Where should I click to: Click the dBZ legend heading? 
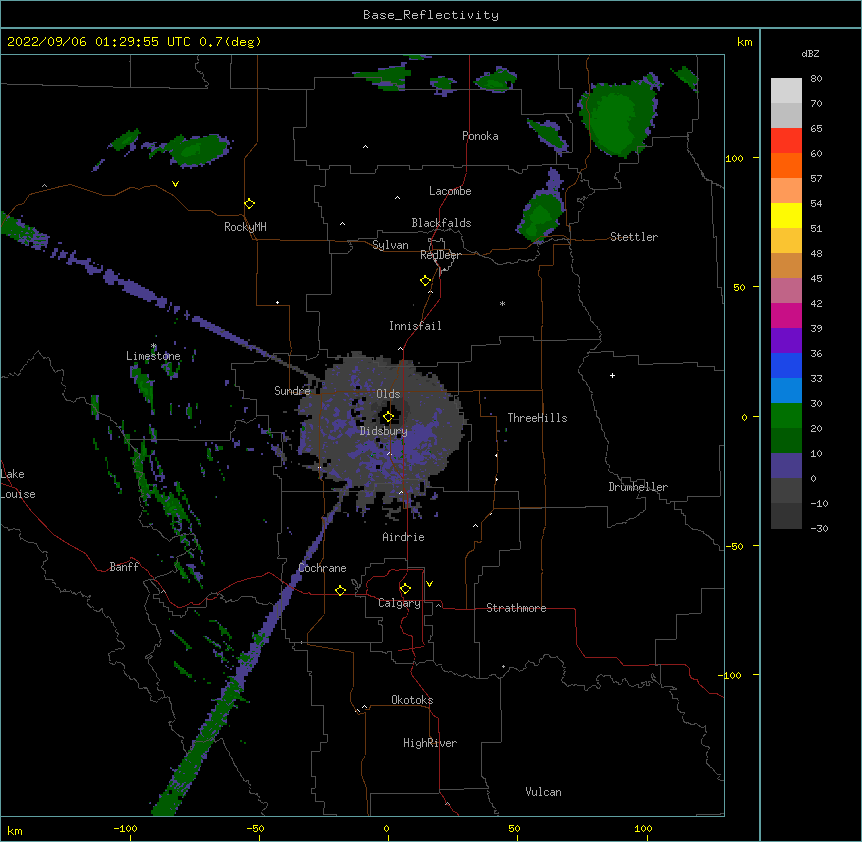(x=810, y=53)
